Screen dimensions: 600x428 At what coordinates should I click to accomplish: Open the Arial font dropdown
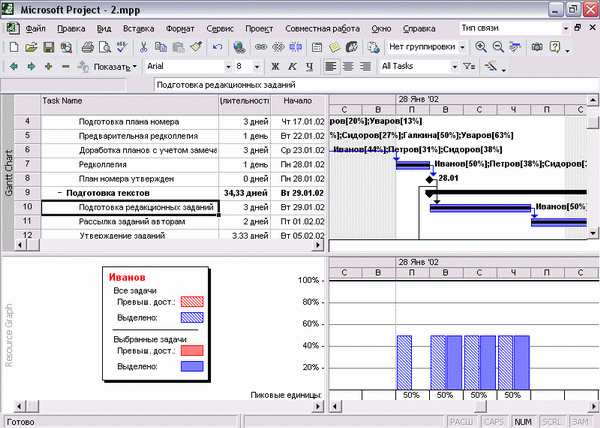228,67
